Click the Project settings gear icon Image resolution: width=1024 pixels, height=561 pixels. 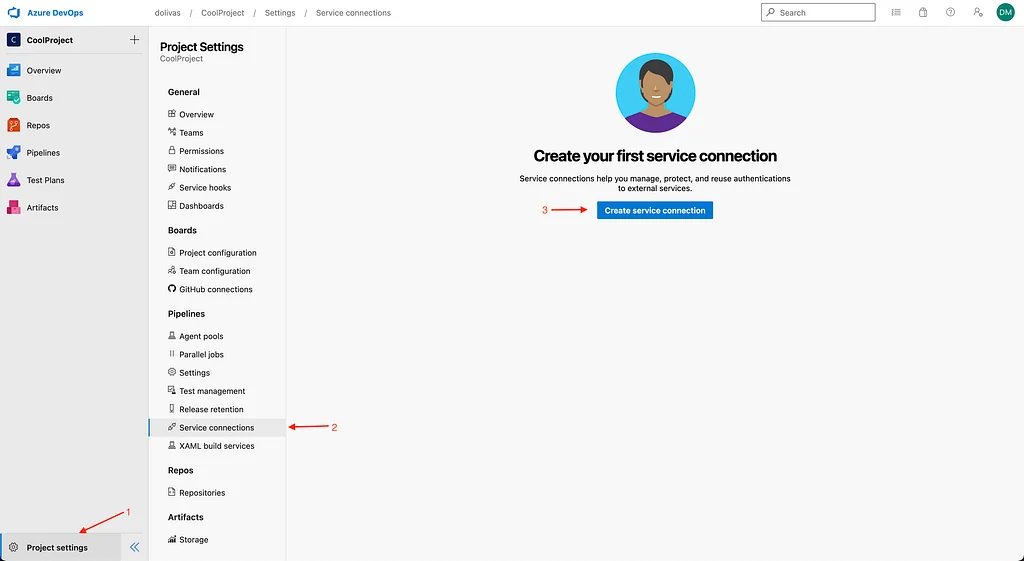13,547
